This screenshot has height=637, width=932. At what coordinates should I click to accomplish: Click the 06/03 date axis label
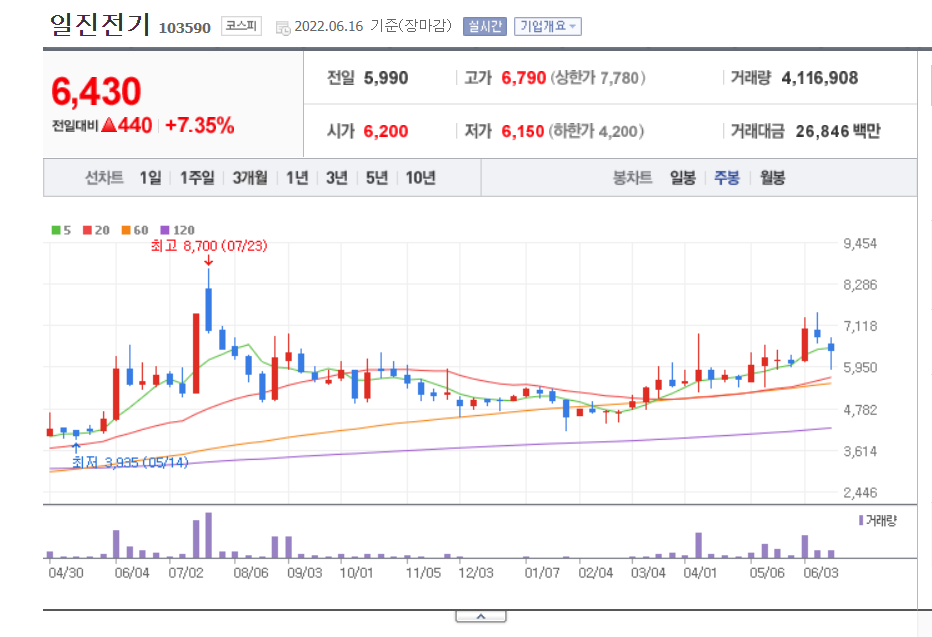click(821, 573)
